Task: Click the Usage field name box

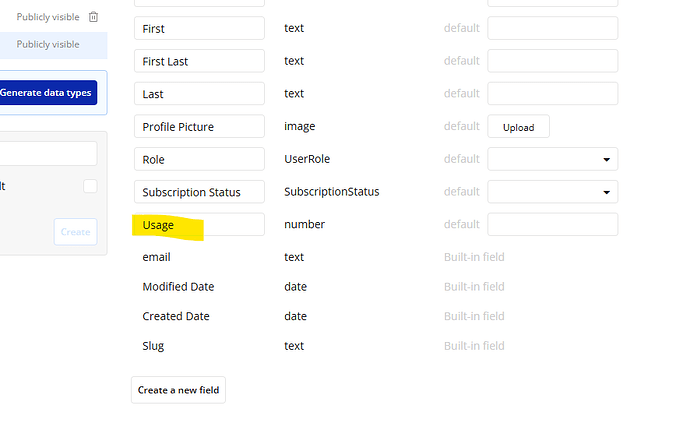Action: click(199, 225)
